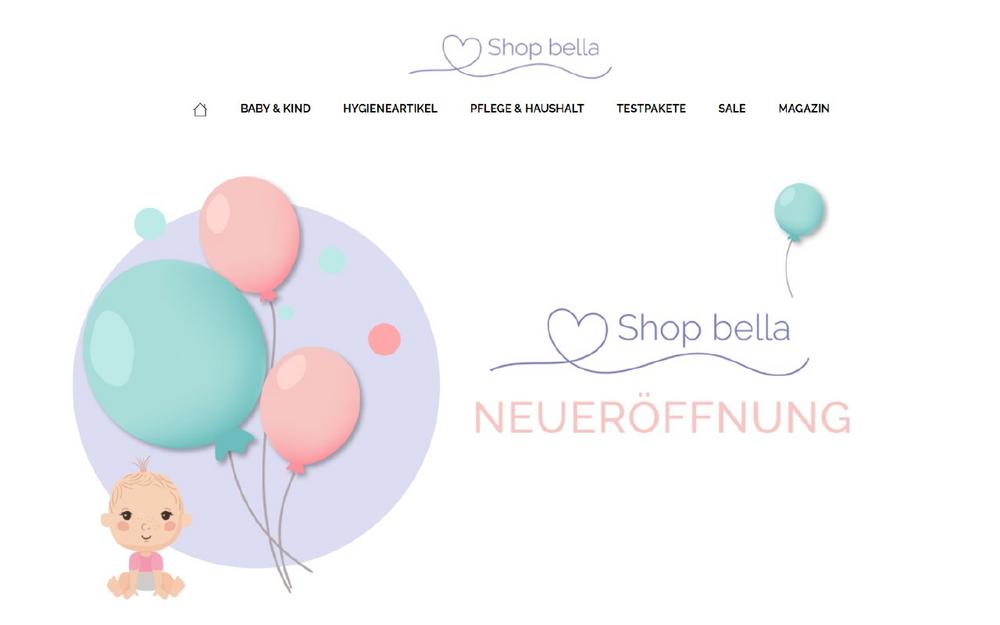Screen dimensions: 1000x625
Task: Click the large Shop bella banner logo
Action: point(649,342)
